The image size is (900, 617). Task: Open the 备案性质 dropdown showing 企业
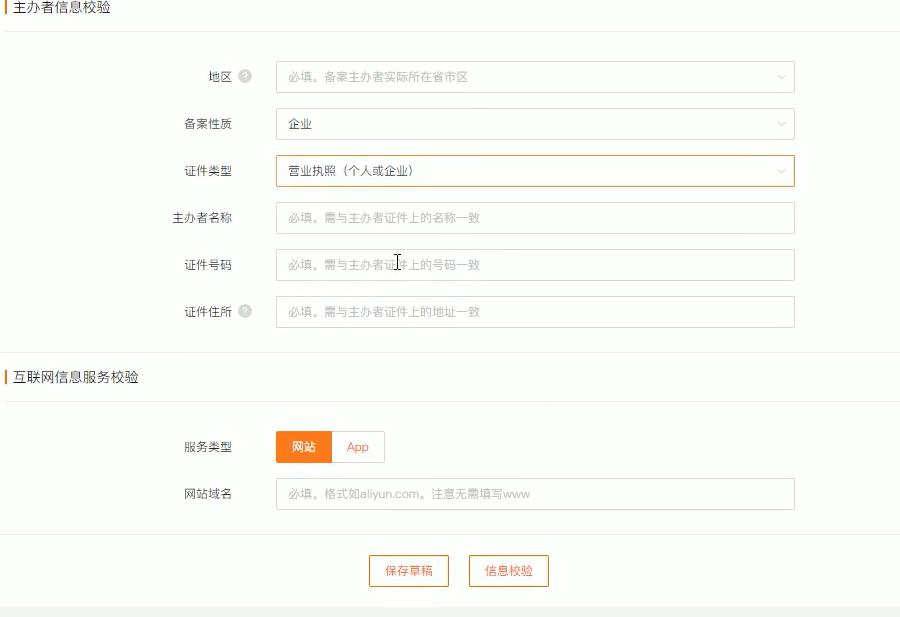pos(535,124)
